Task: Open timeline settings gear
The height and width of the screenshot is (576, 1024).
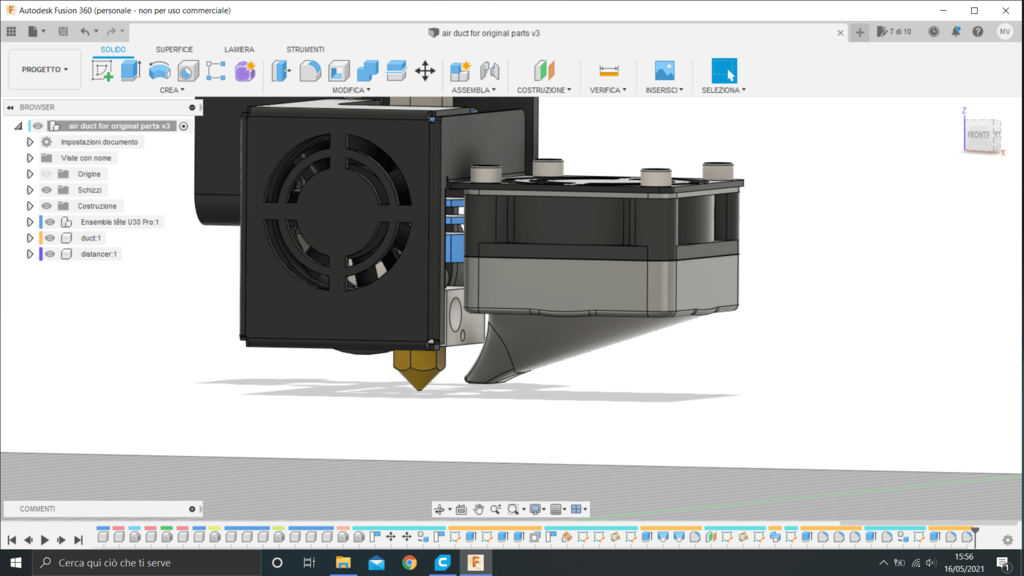Action: coord(1008,540)
